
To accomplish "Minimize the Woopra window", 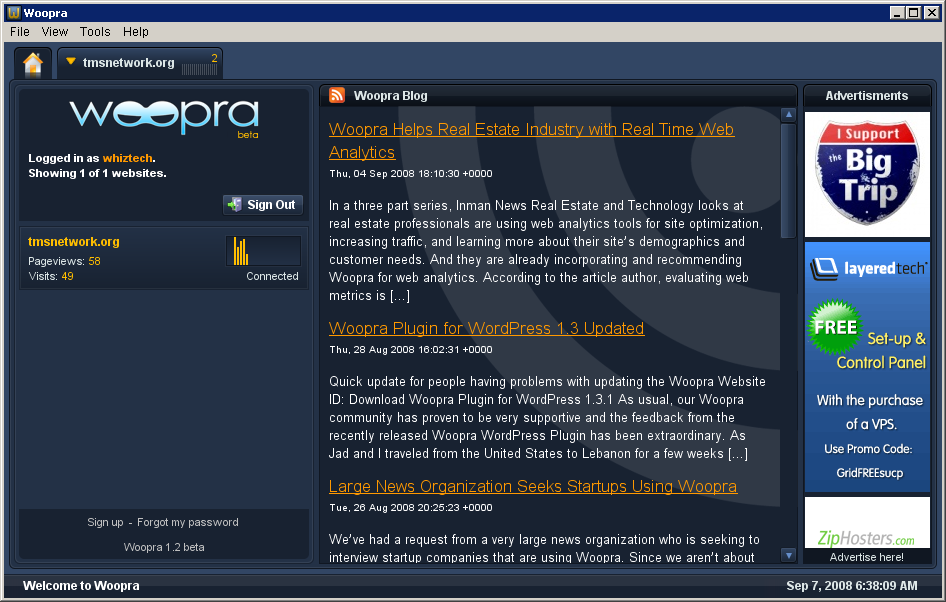I will pyautogui.click(x=897, y=12).
